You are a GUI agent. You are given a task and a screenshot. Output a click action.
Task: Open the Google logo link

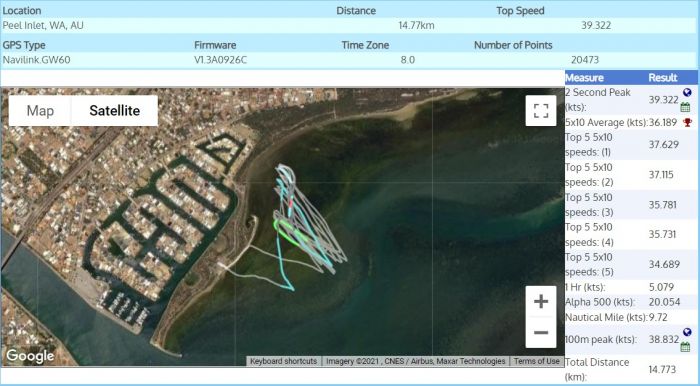tap(30, 356)
